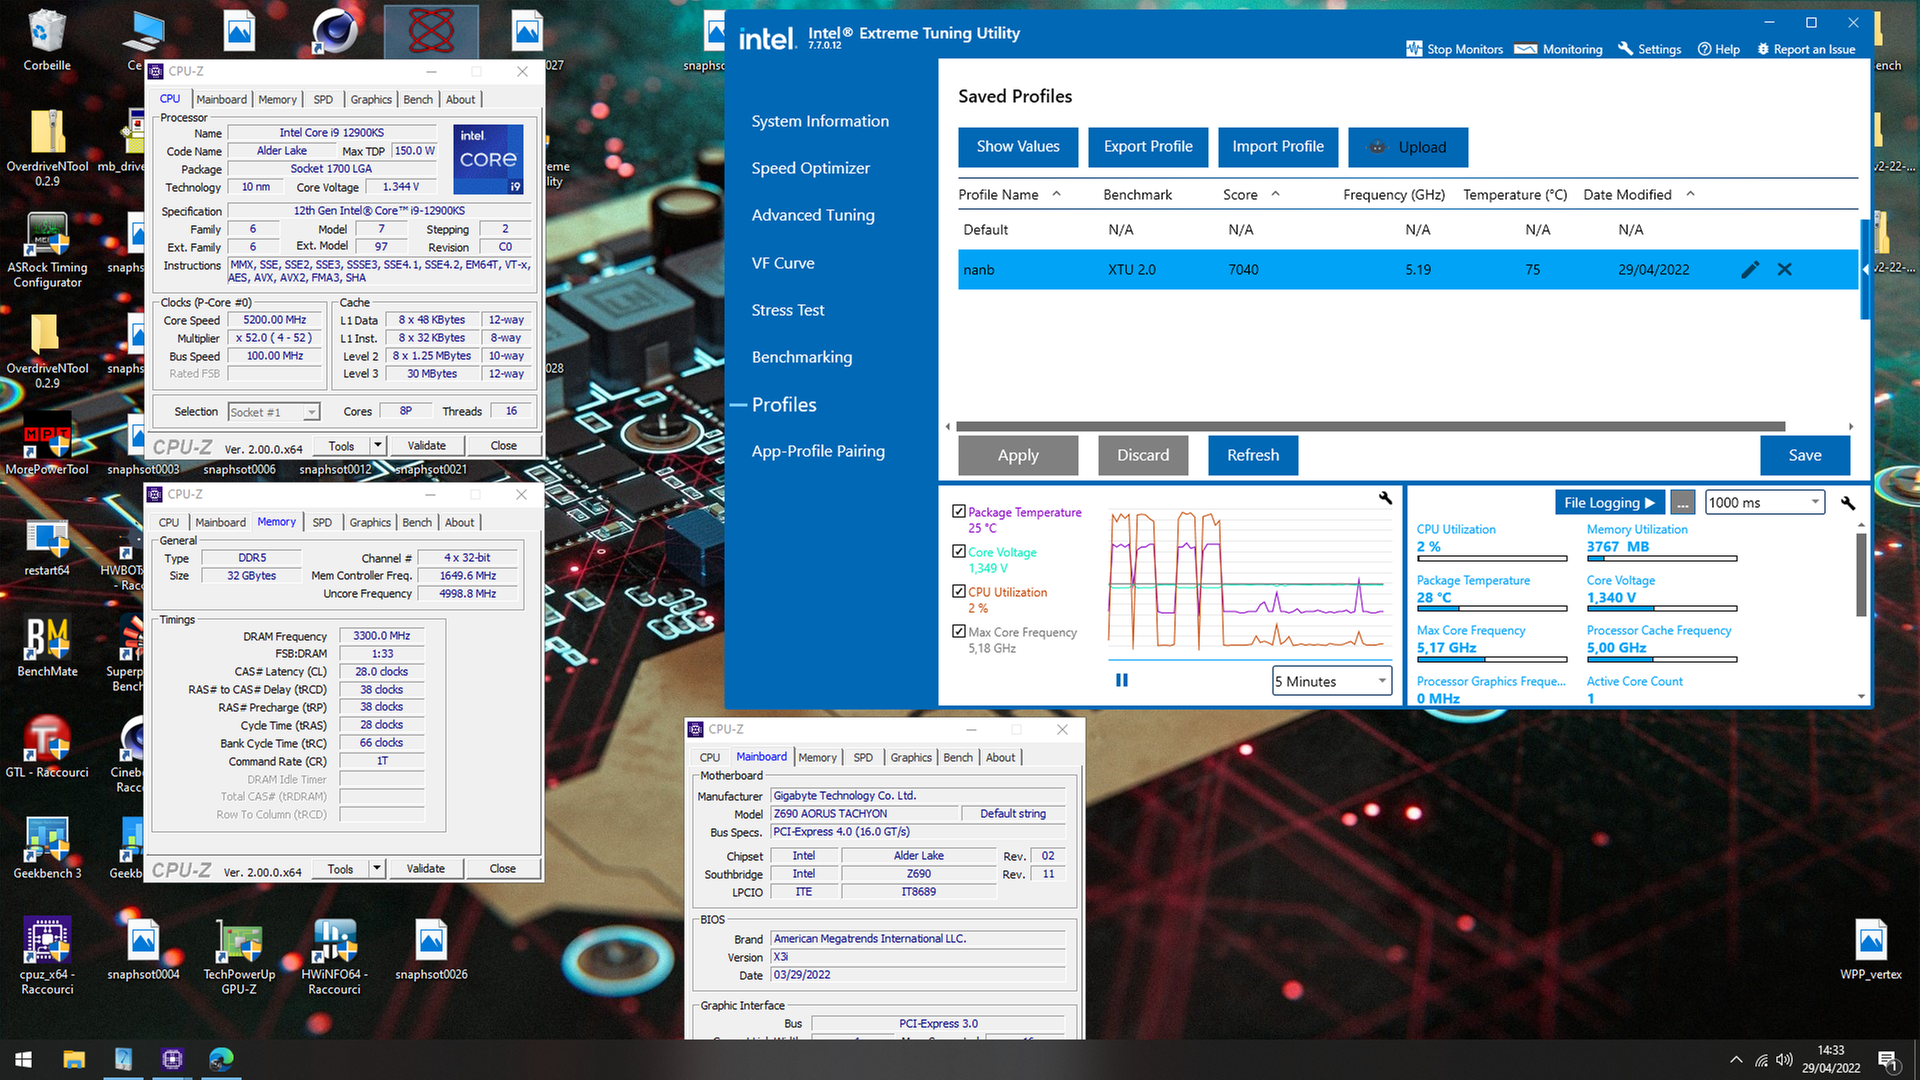1920x1080 pixels.
Task: Click the Save button in Profiles
Action: click(1805, 455)
